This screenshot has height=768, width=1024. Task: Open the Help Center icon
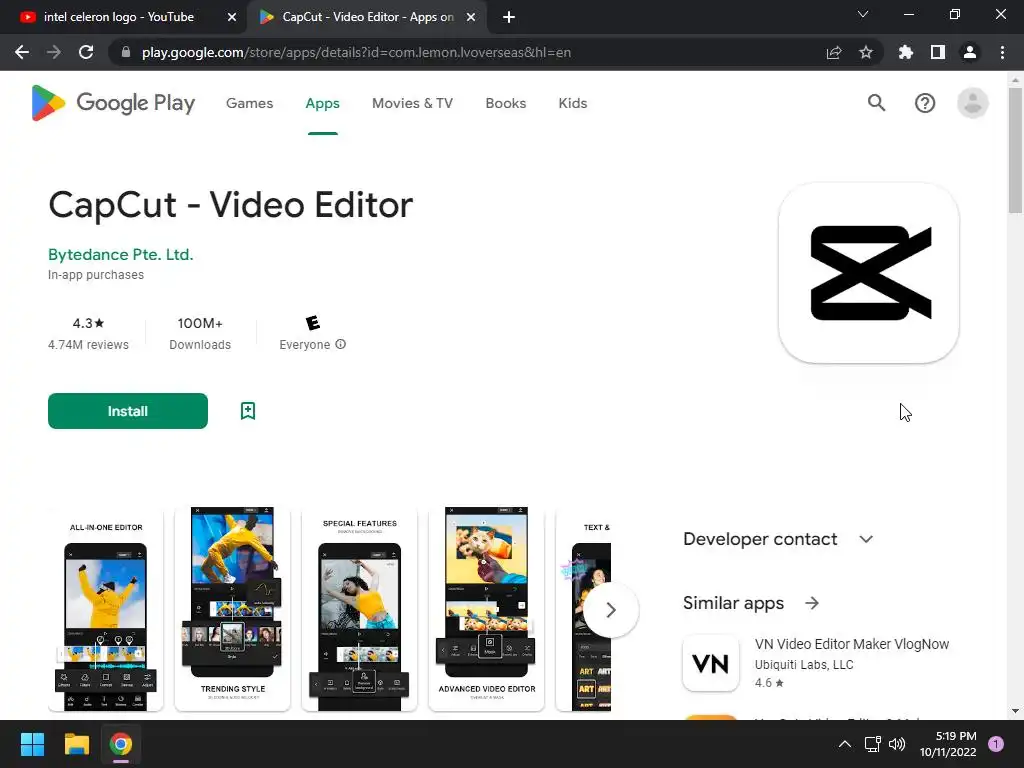[925, 103]
